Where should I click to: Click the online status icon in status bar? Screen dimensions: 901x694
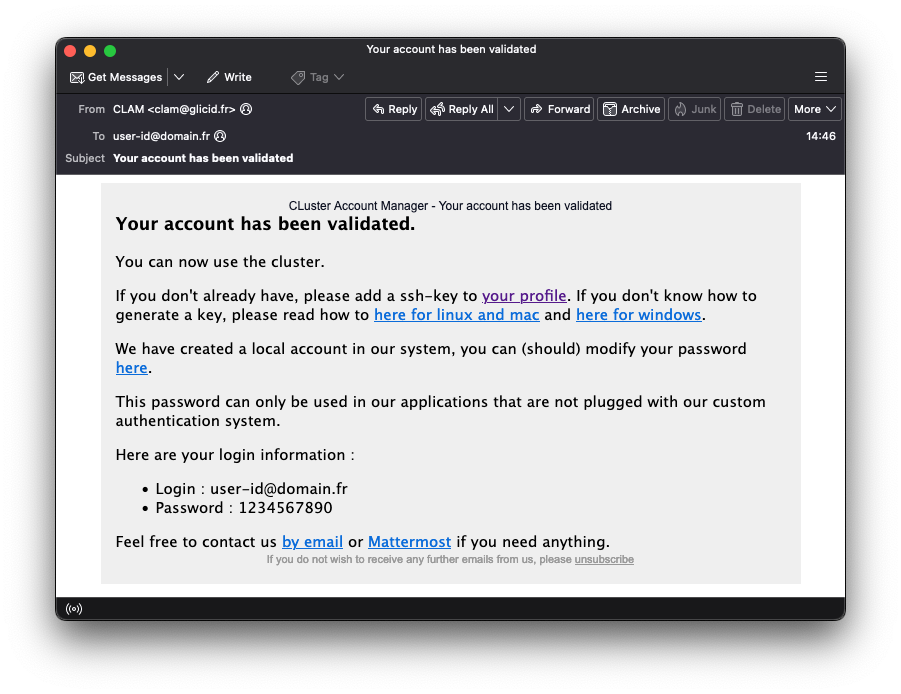[74, 608]
